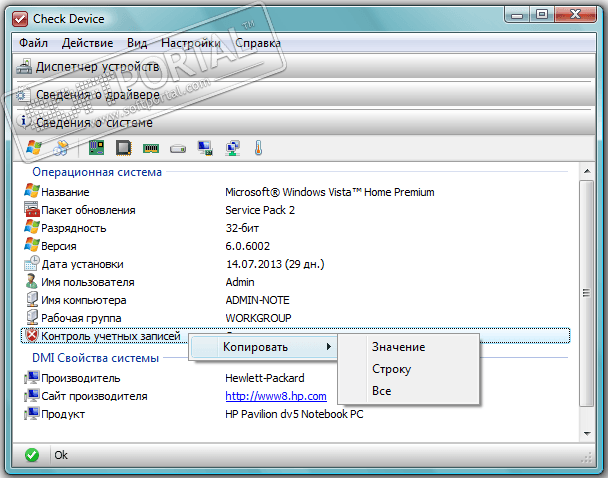
Task: Click the value 6.0.6002
Action: pos(247,246)
